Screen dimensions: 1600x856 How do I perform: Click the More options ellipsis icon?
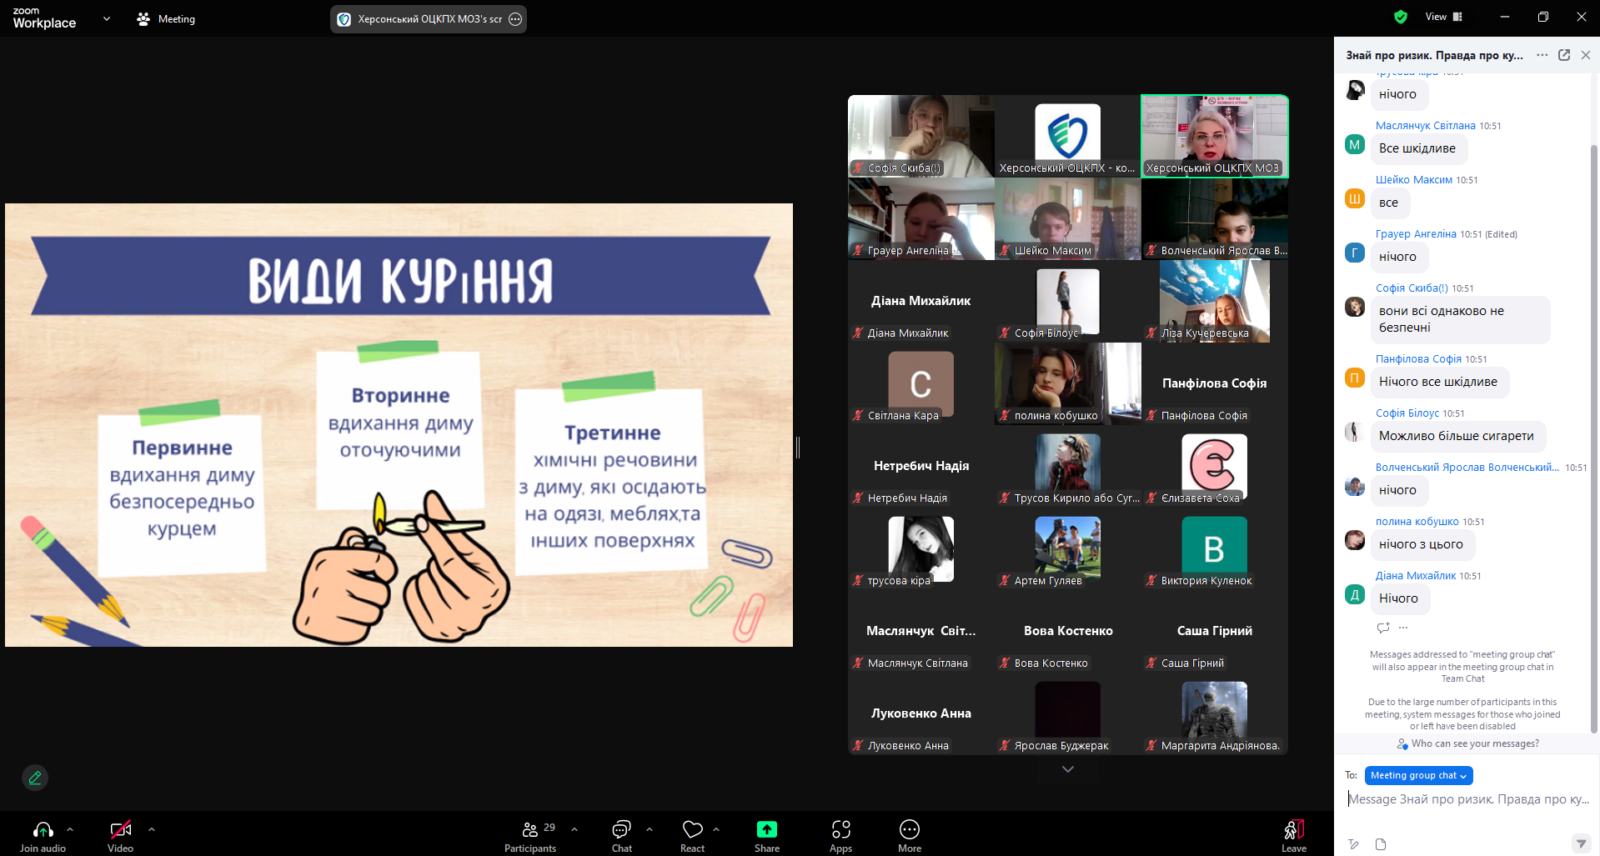coord(909,830)
